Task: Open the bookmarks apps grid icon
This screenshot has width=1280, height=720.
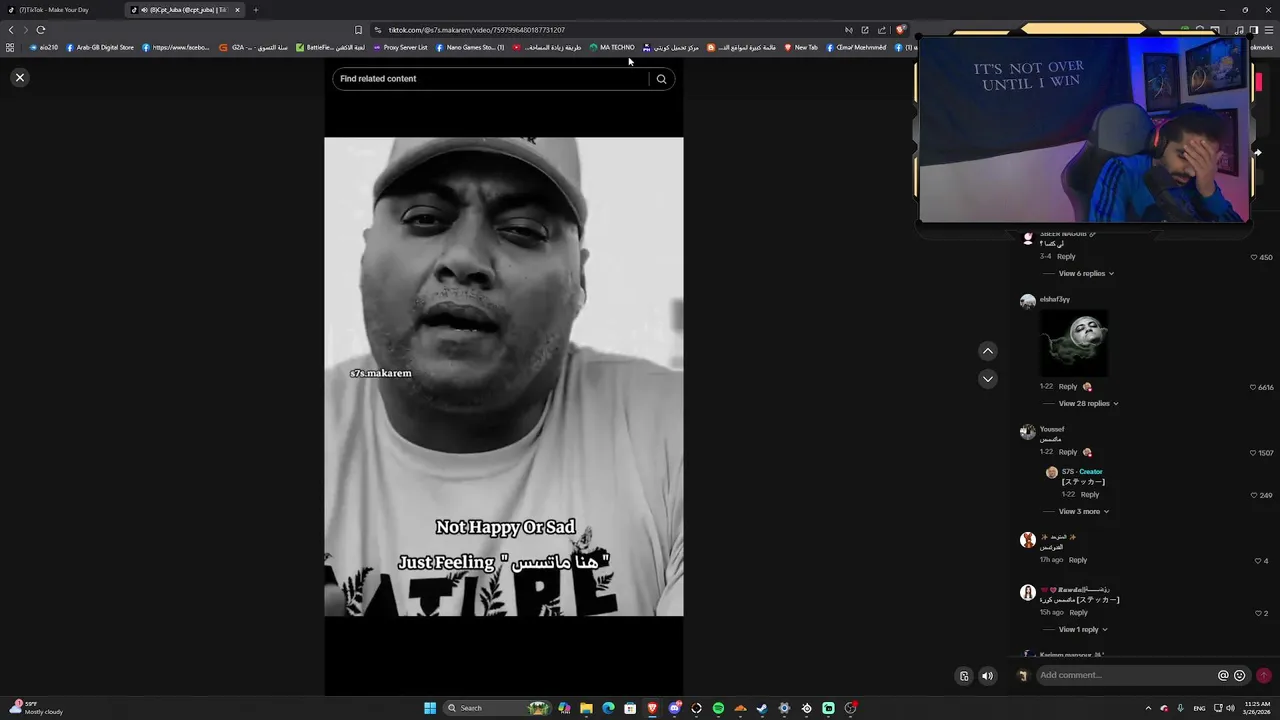Action: pyautogui.click(x=10, y=47)
